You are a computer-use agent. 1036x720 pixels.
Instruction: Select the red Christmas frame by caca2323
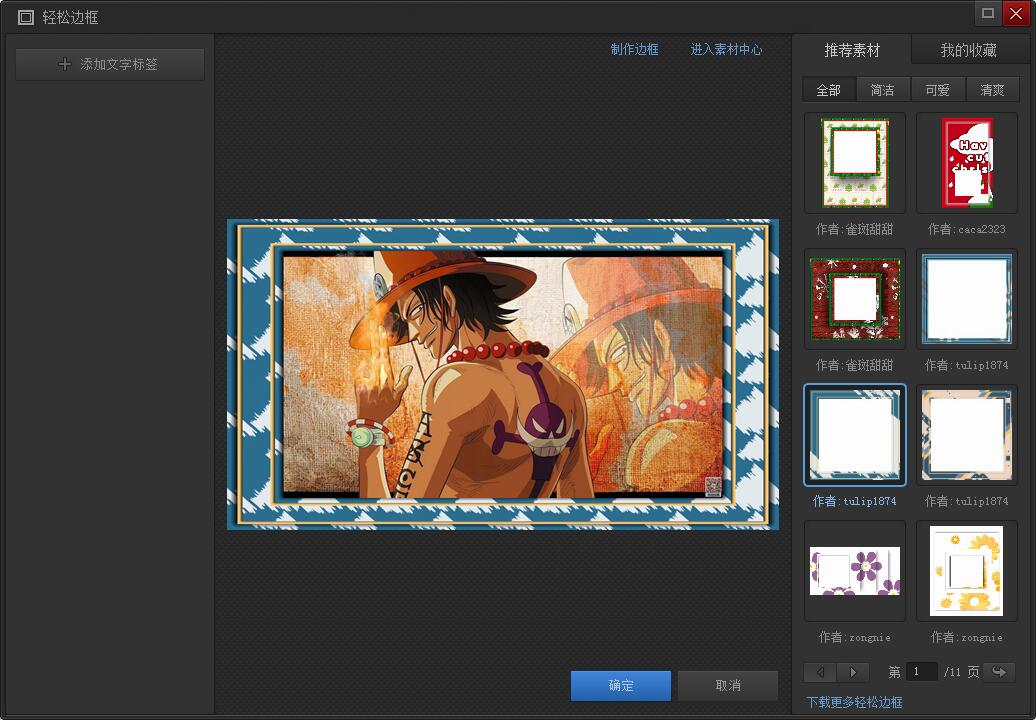coord(965,163)
